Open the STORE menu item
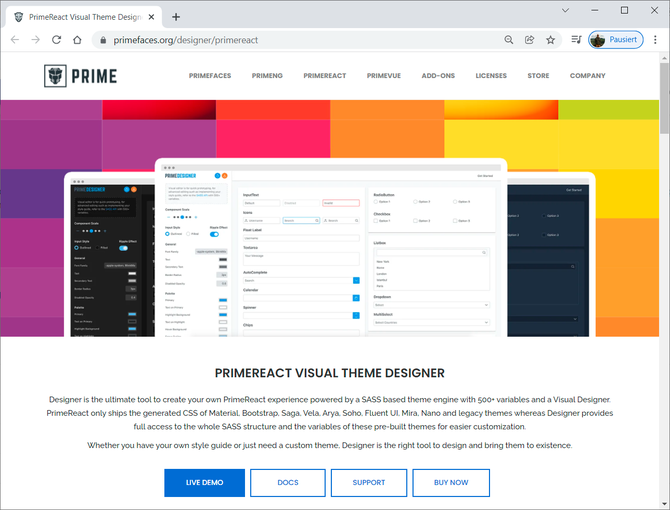The width and height of the screenshot is (670, 510). click(x=538, y=76)
